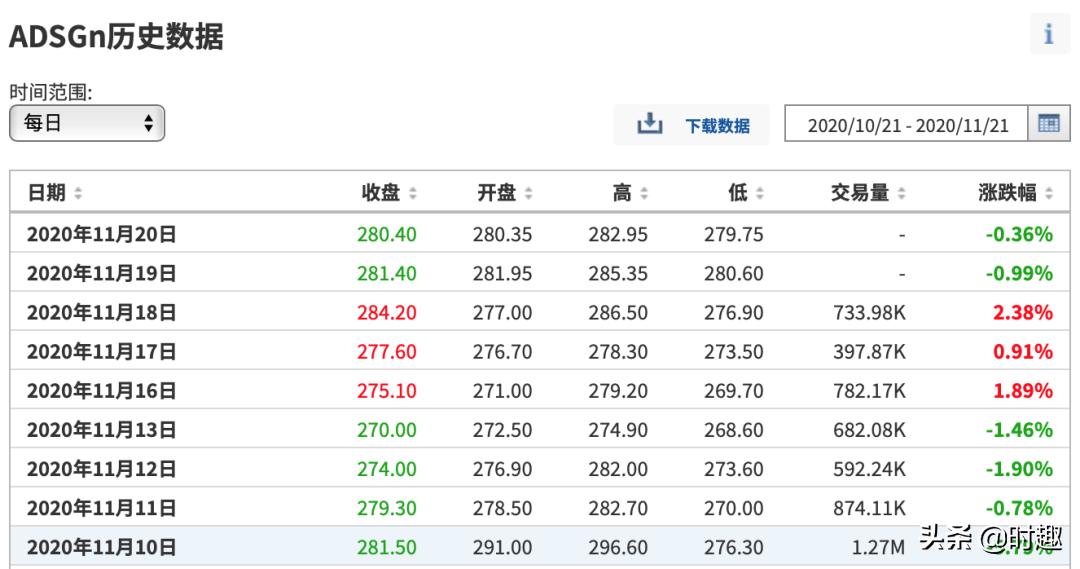Screen dimensions: 1080x569
Task: Select the row date 2020年11月10日
Action: 101,548
